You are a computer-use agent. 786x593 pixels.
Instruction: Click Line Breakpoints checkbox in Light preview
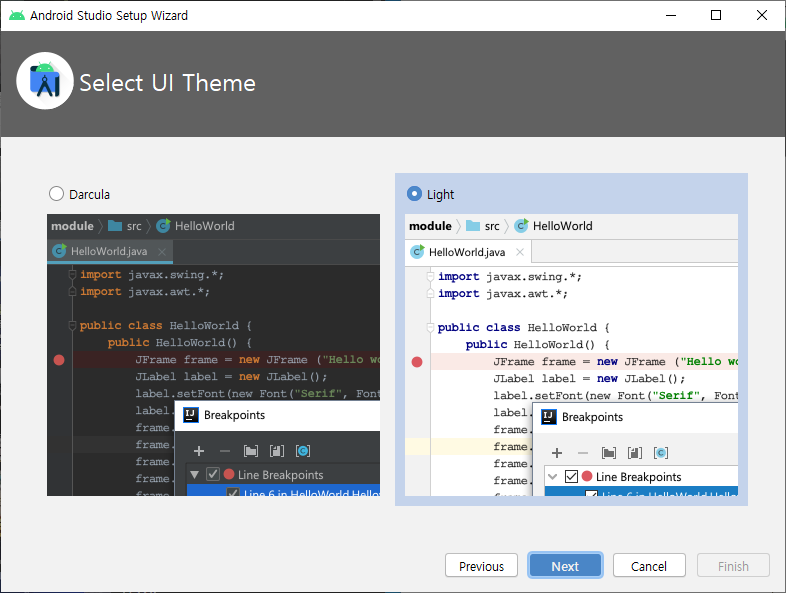571,476
